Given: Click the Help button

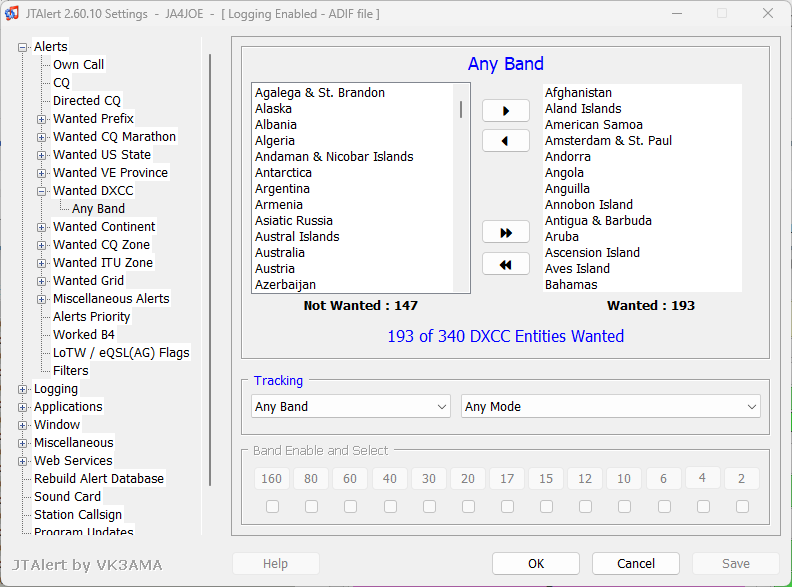Looking at the screenshot, I should point(275,564).
